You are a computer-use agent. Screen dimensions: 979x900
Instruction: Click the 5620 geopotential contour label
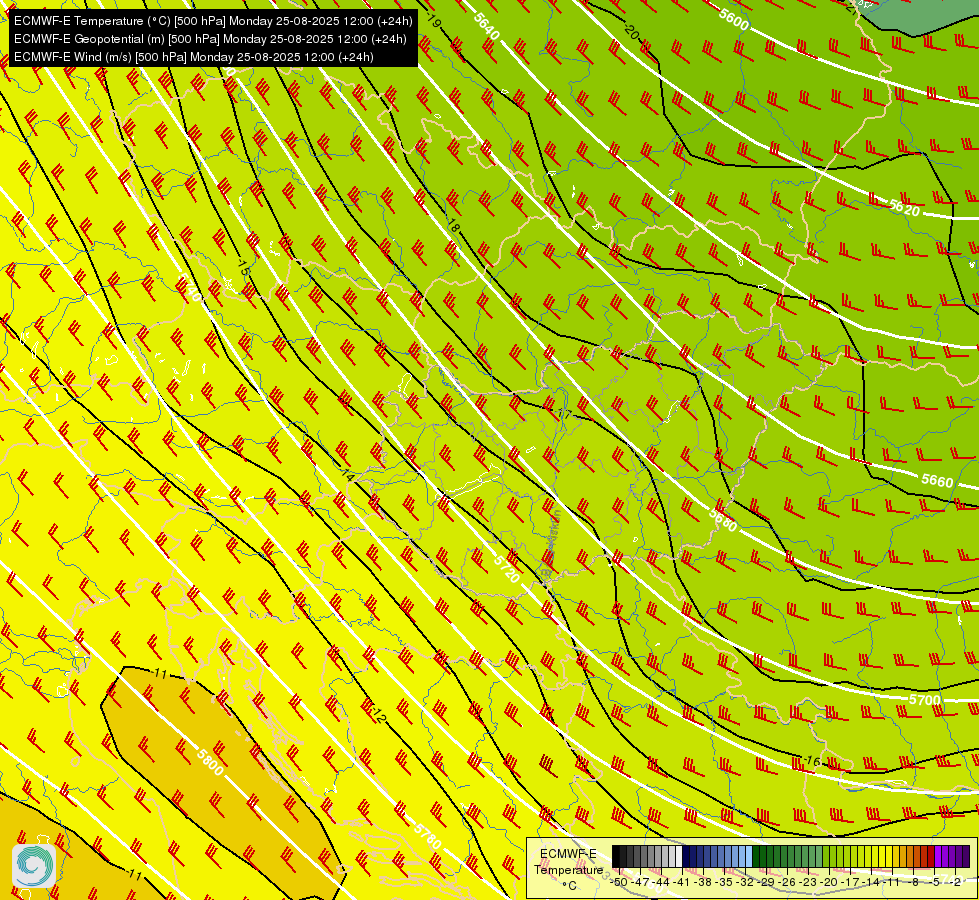[x=904, y=207]
